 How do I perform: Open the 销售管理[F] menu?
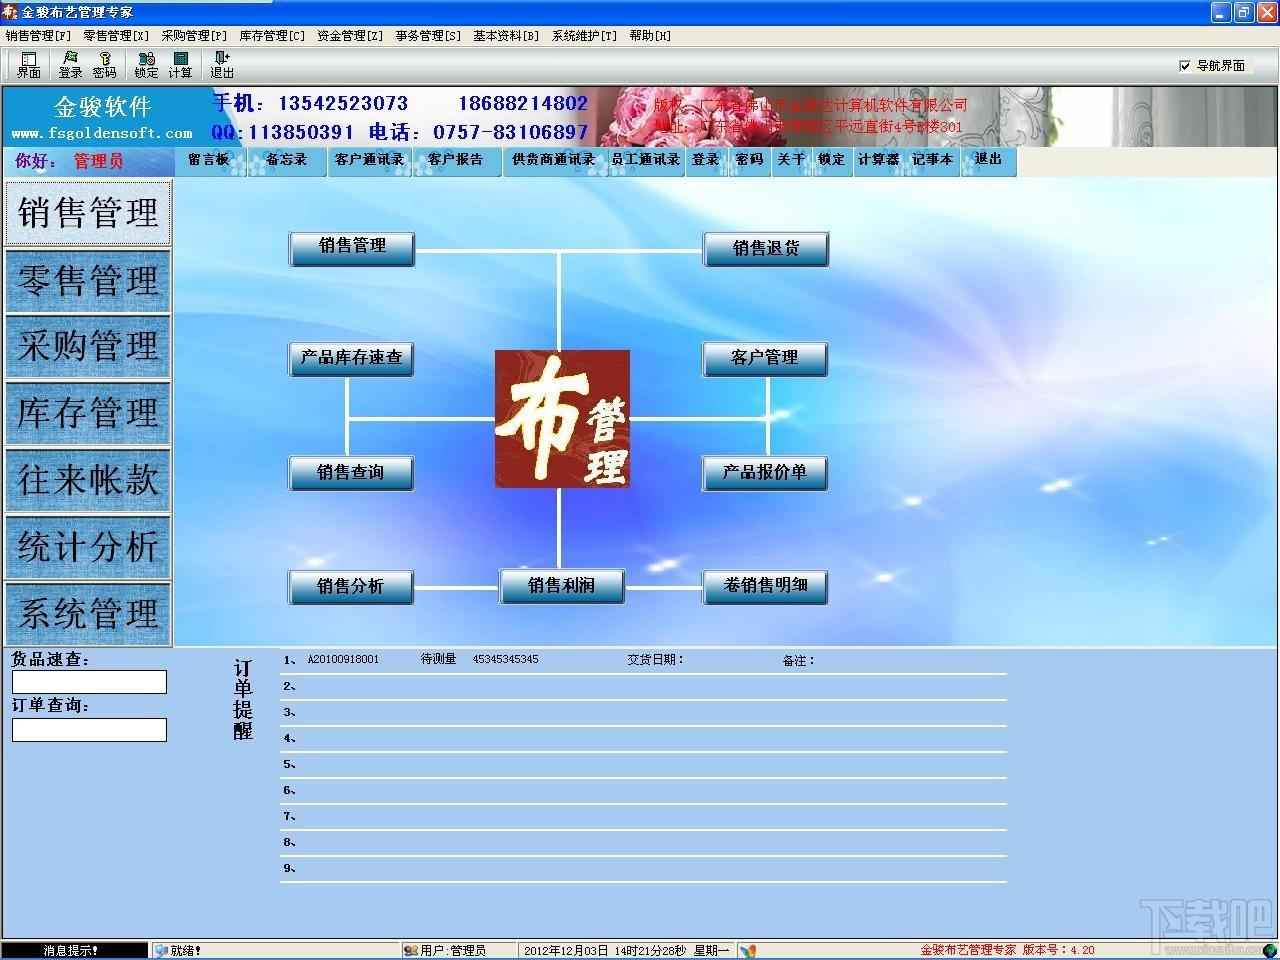pyautogui.click(x=38, y=35)
